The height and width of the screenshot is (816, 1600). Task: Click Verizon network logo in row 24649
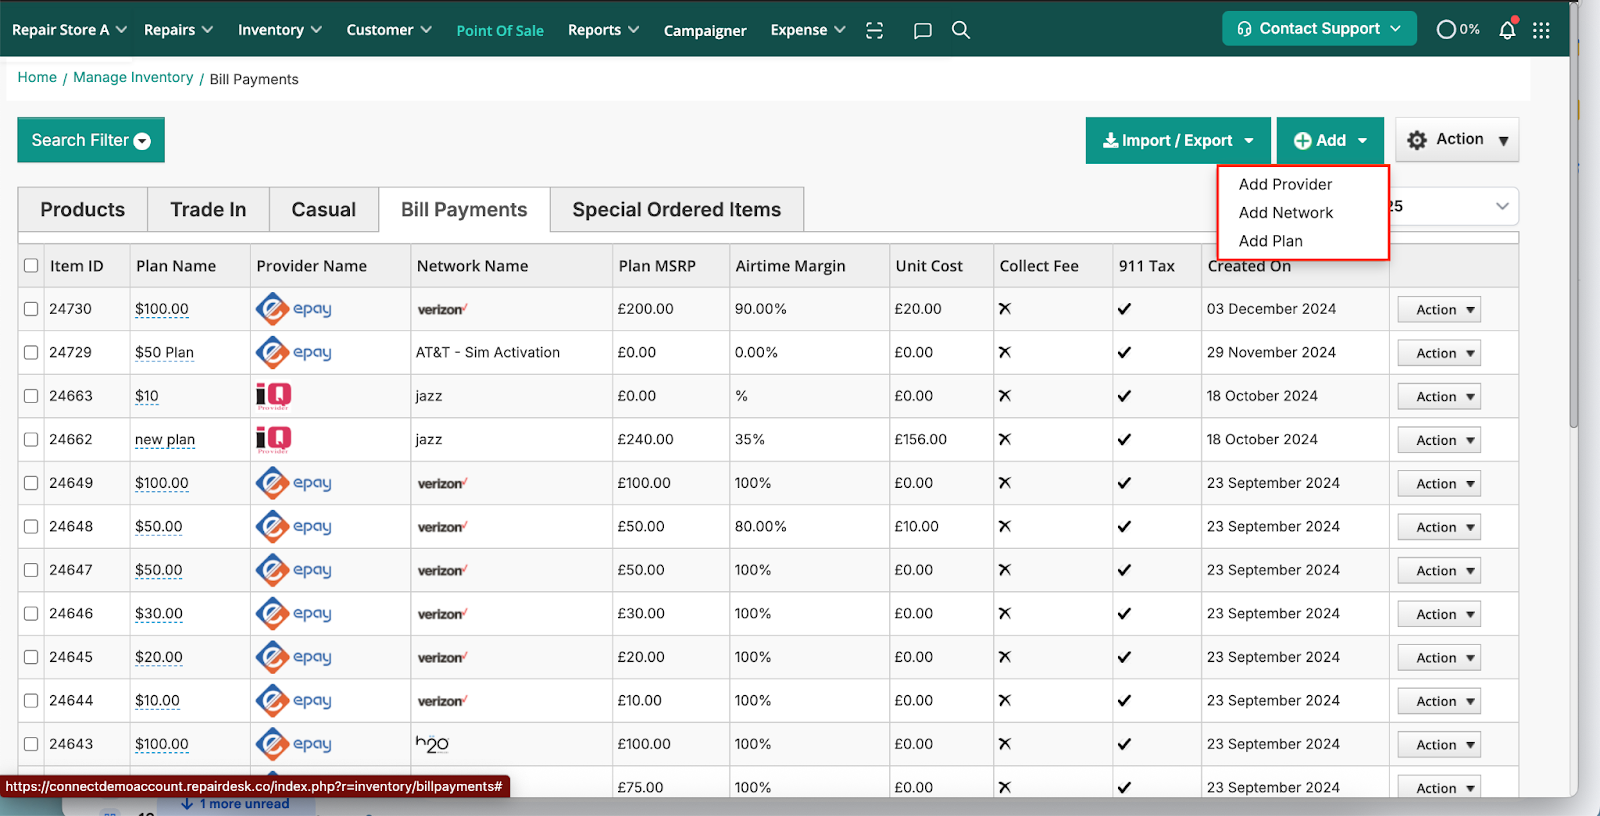click(x=442, y=484)
